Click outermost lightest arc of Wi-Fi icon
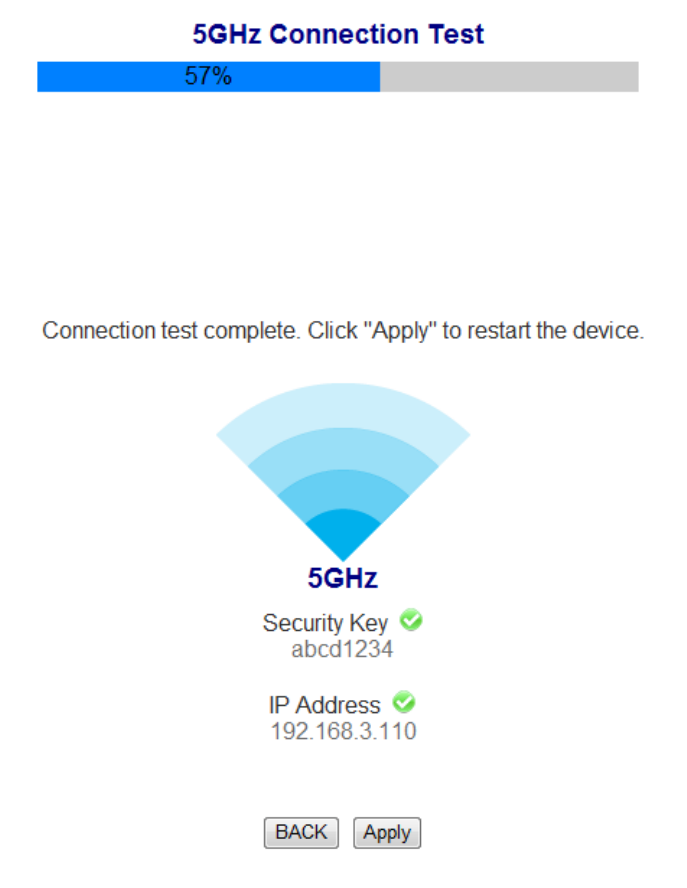 pos(343,410)
